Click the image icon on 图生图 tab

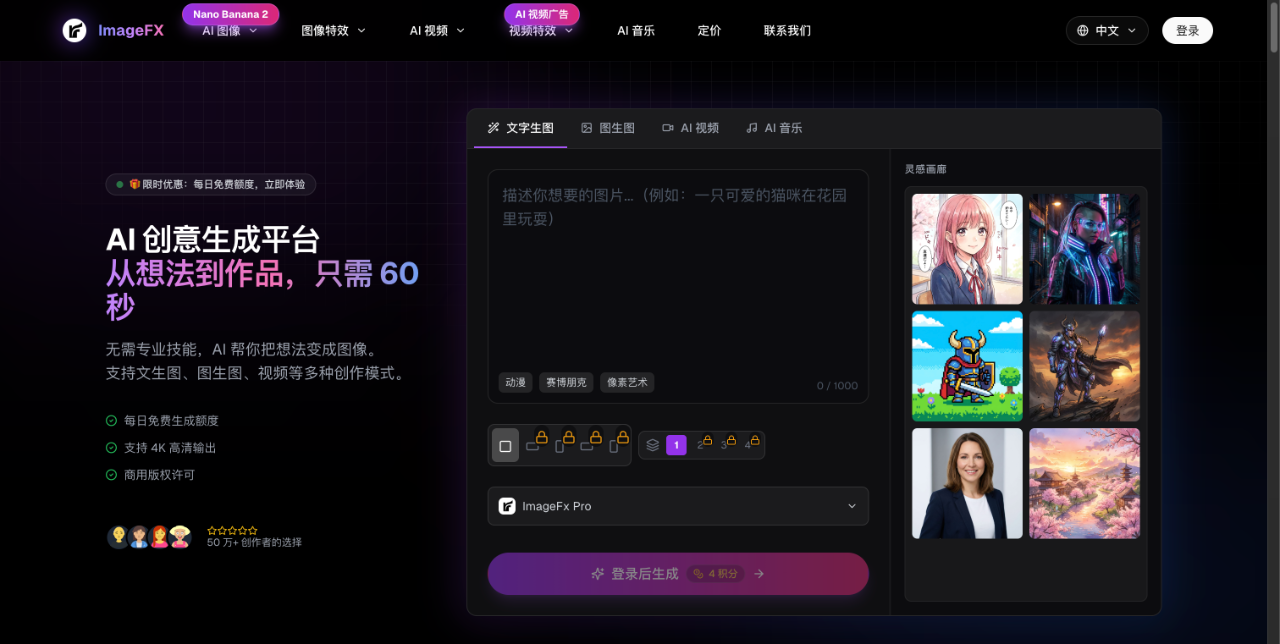pos(587,128)
